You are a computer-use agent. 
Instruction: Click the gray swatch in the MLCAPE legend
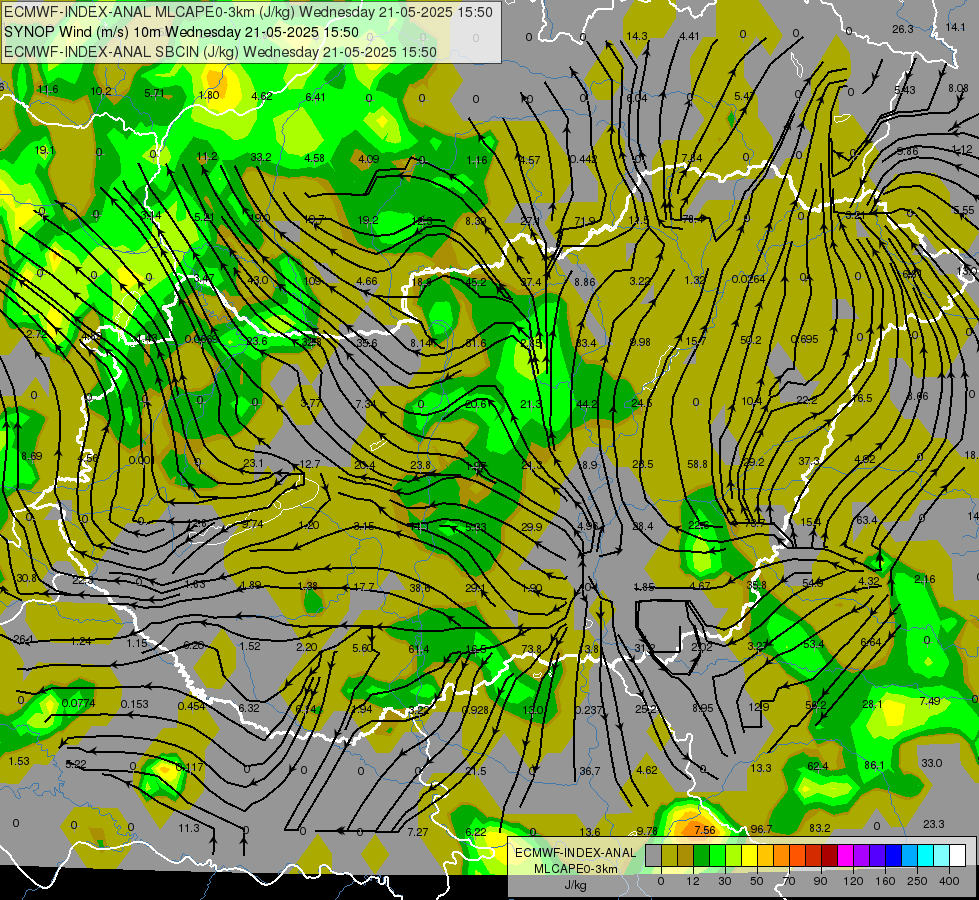point(654,856)
